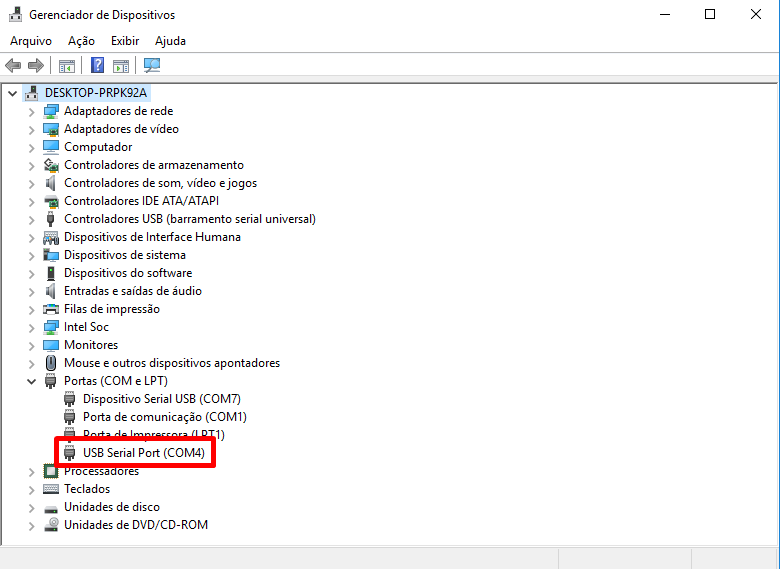The width and height of the screenshot is (780, 569).
Task: Click the Adaptadores de vídeo icon
Action: pos(51,129)
